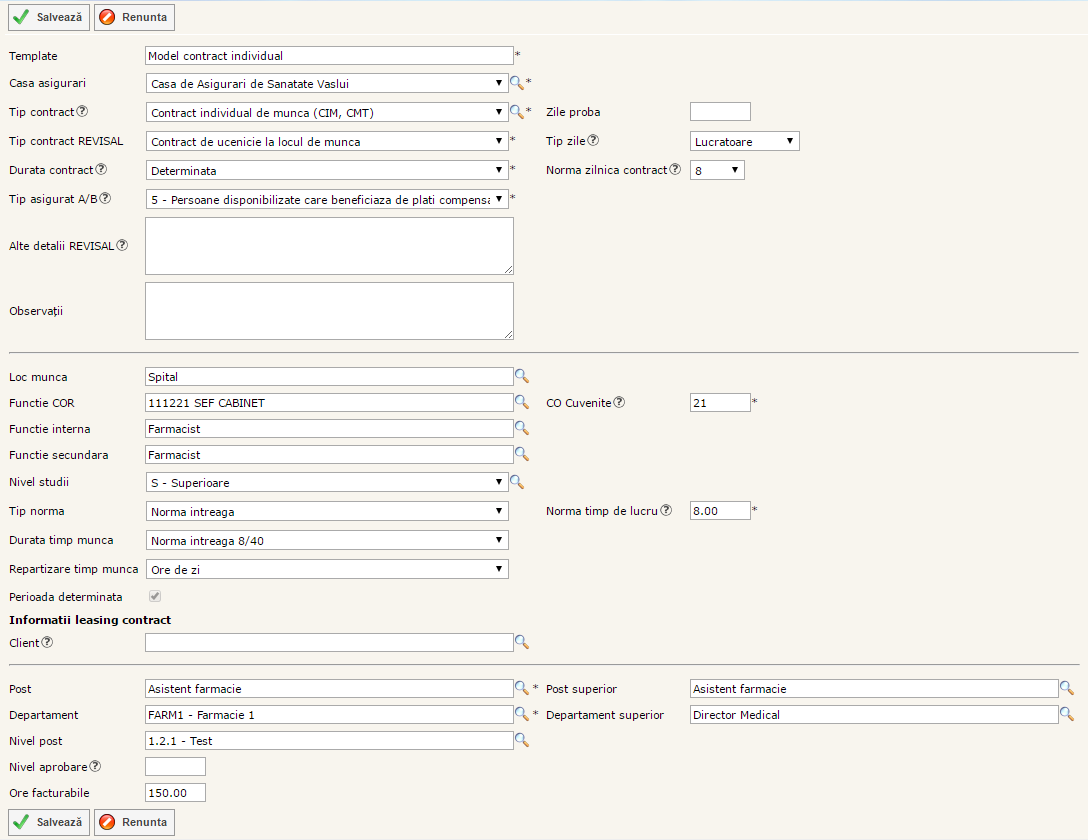Click the Ore facturabile input field

click(175, 793)
